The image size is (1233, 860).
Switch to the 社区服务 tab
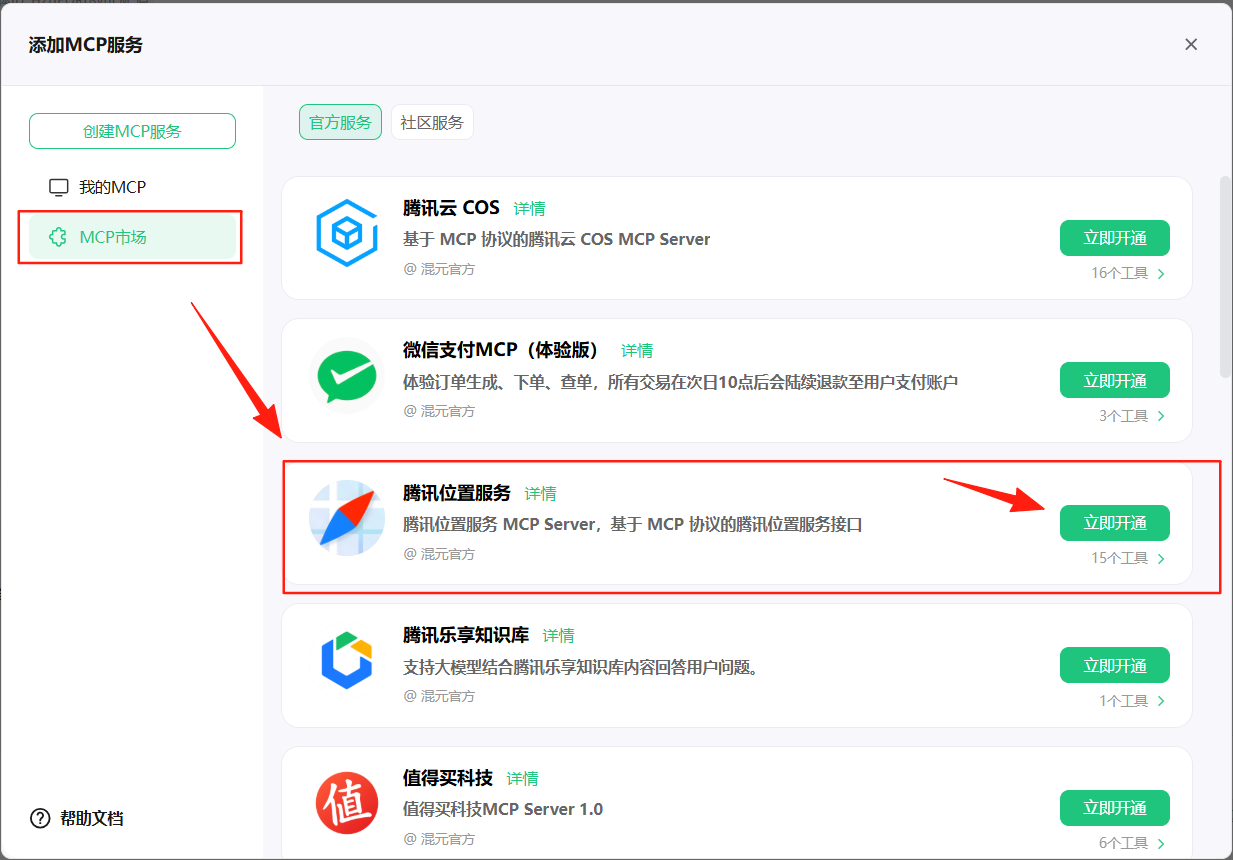(432, 122)
